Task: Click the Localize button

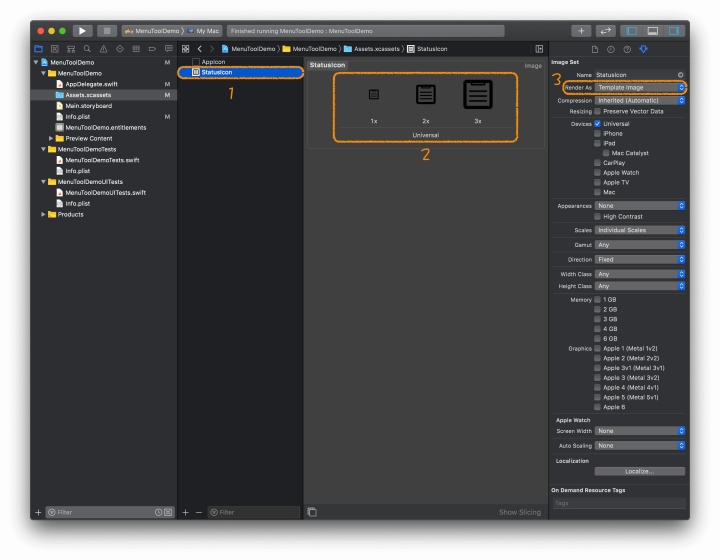Action: click(x=640, y=471)
